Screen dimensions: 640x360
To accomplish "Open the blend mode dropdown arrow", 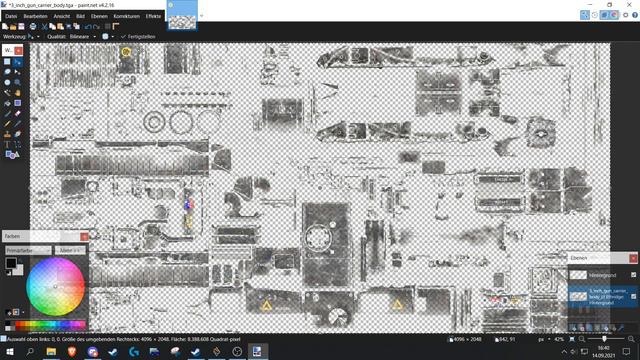I will click(112, 37).
